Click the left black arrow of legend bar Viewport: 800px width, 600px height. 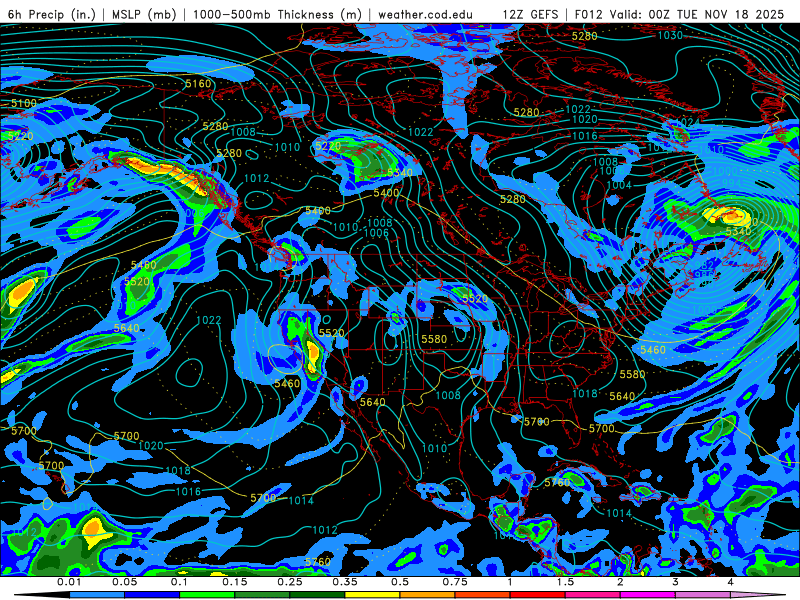42,595
